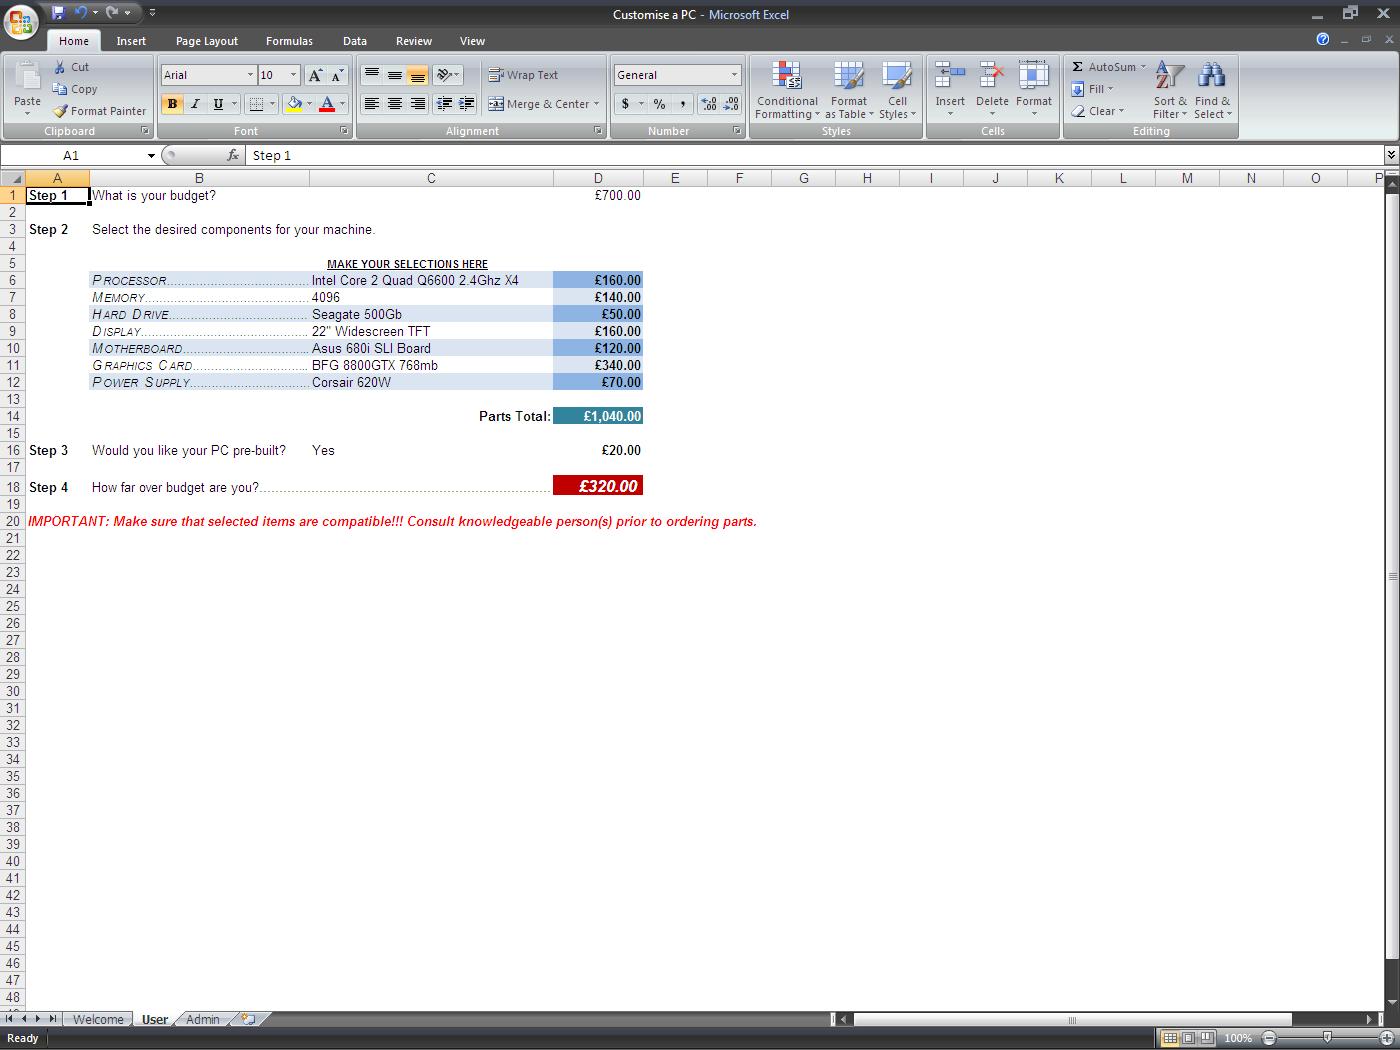
Task: Apply borders with the Borders button
Action: (256, 104)
